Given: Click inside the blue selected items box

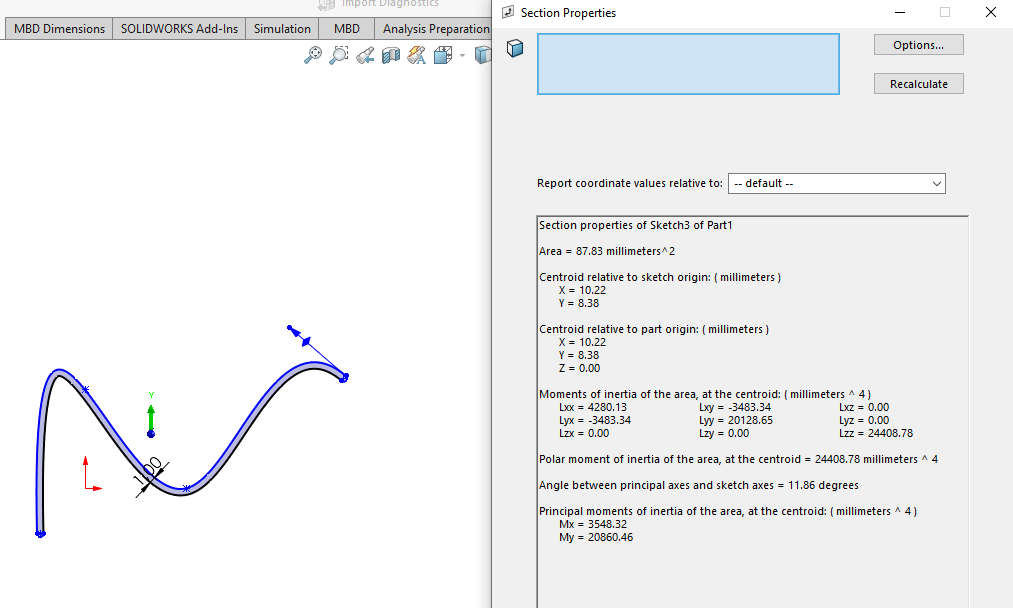Looking at the screenshot, I should coord(688,64).
